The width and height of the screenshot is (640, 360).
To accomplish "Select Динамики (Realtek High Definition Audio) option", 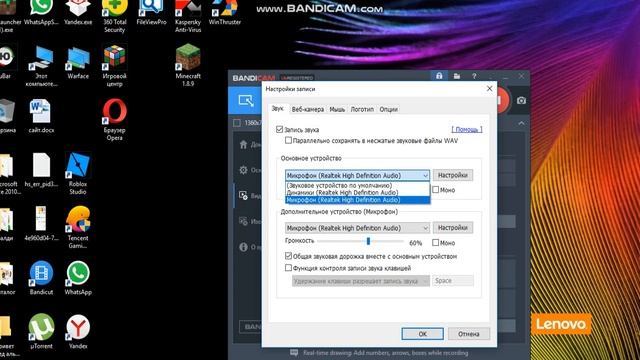I will coord(358,192).
